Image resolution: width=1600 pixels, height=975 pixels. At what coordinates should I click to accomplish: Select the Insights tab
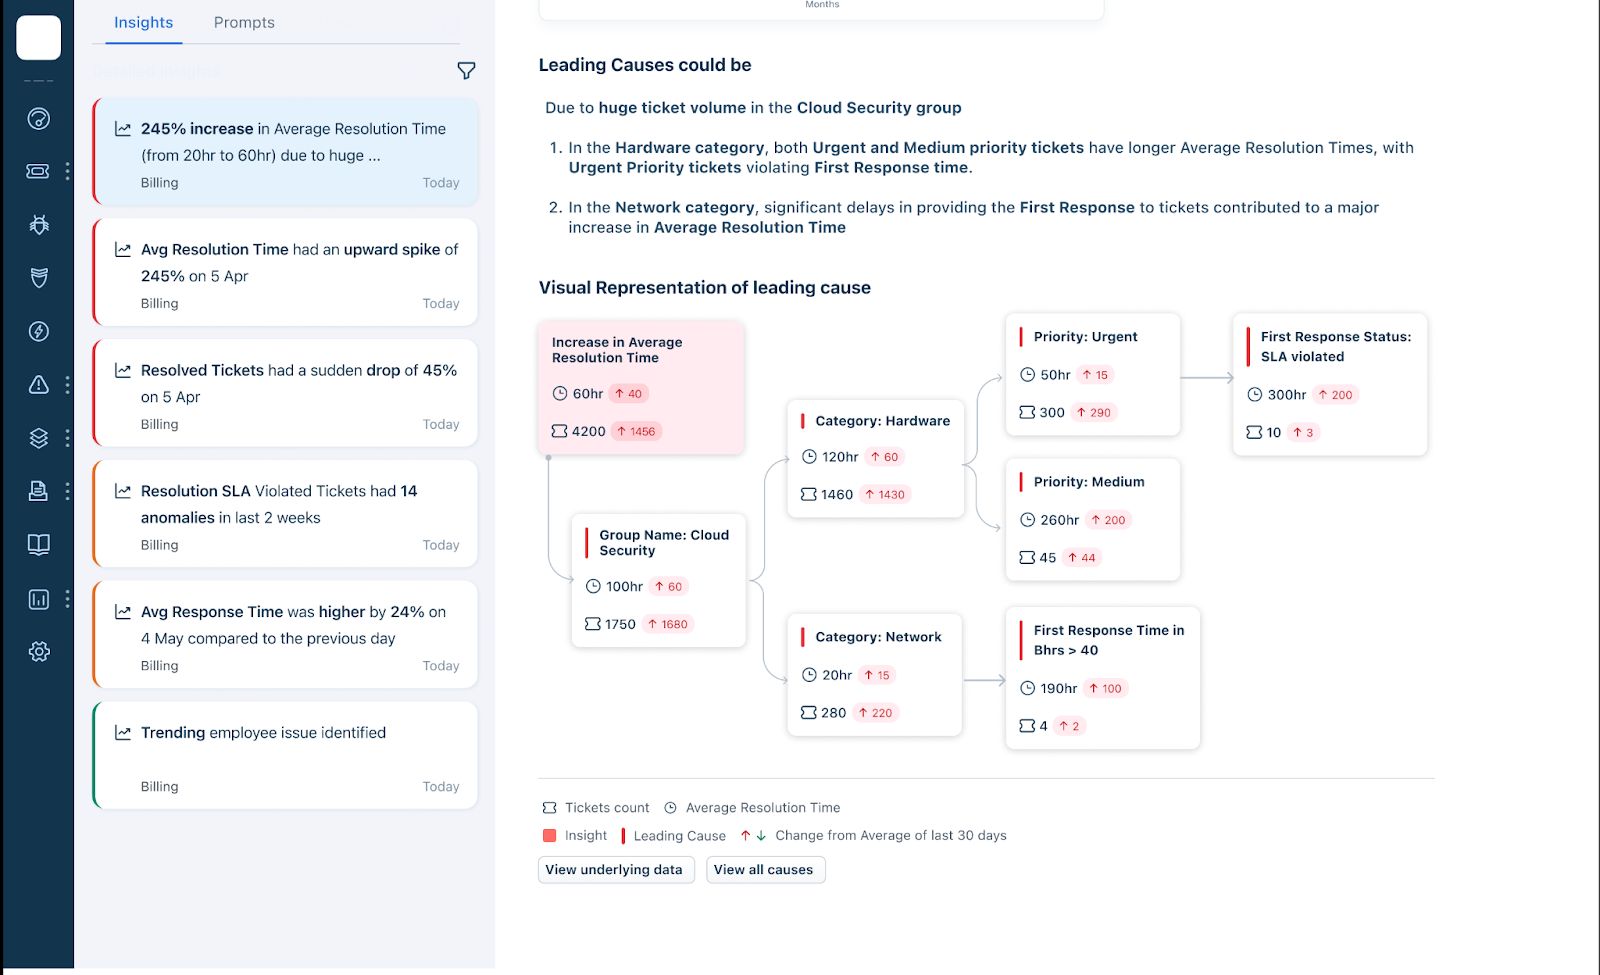(x=143, y=22)
